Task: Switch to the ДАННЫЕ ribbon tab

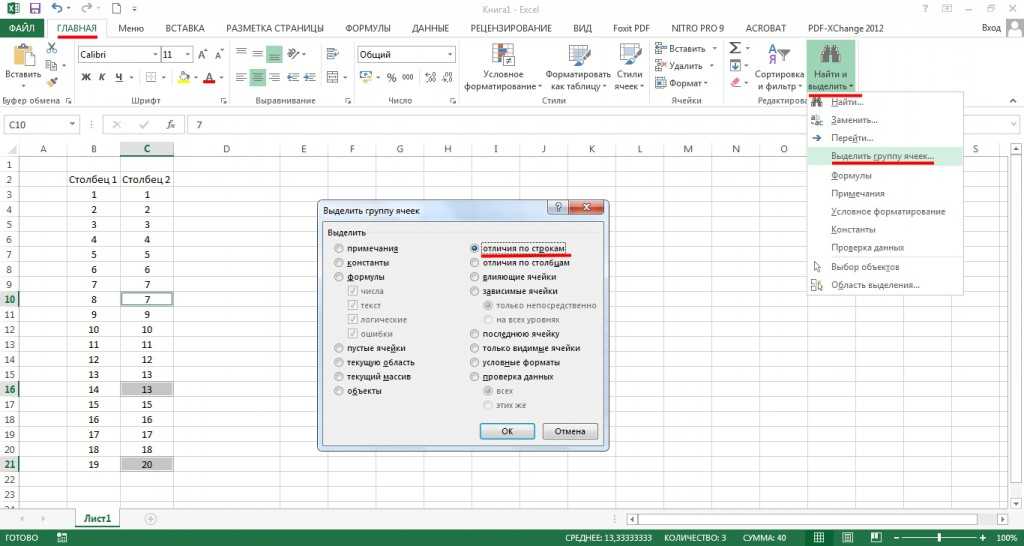Action: pyautogui.click(x=430, y=28)
